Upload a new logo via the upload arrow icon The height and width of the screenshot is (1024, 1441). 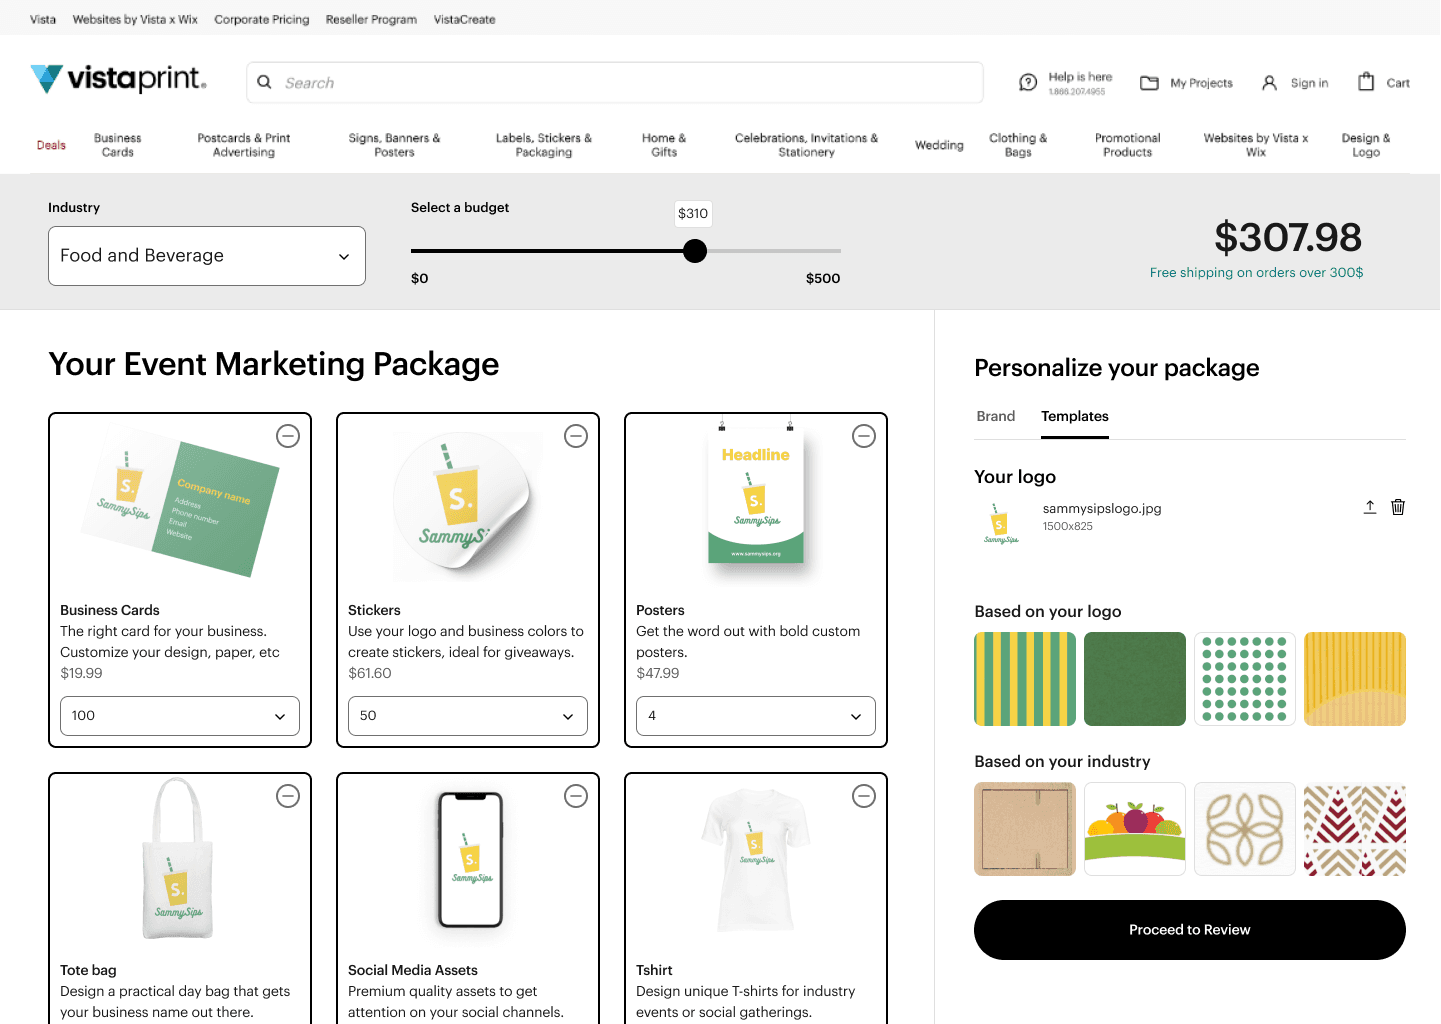[x=1370, y=507]
